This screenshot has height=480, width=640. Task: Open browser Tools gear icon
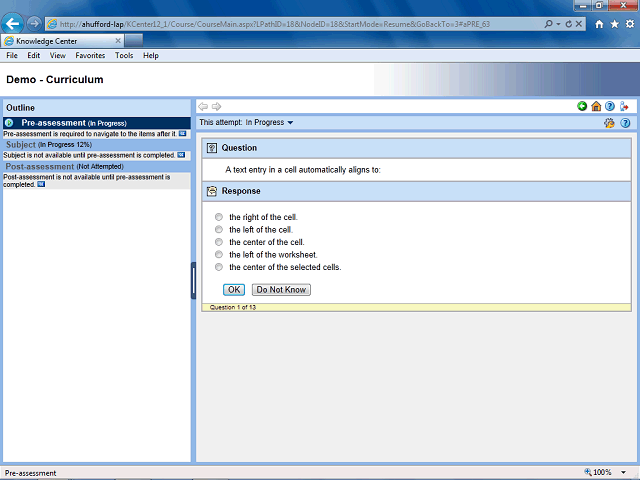point(630,24)
